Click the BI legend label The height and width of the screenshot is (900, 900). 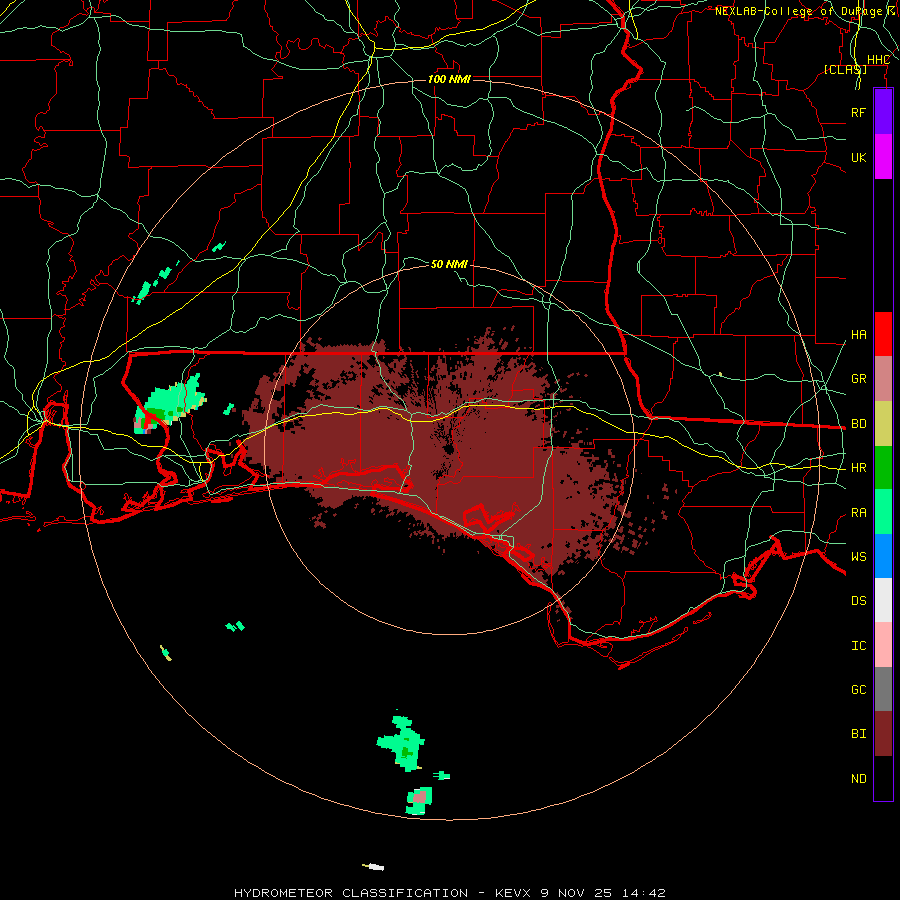point(858,734)
